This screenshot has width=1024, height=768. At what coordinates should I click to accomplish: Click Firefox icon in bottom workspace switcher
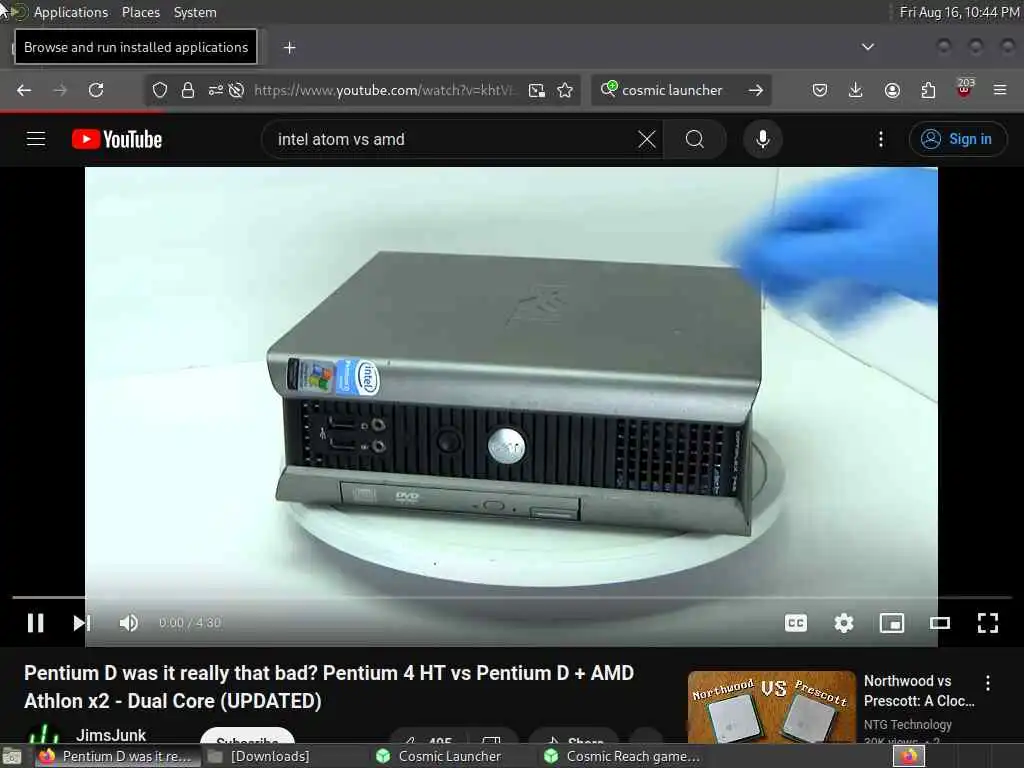tap(909, 756)
